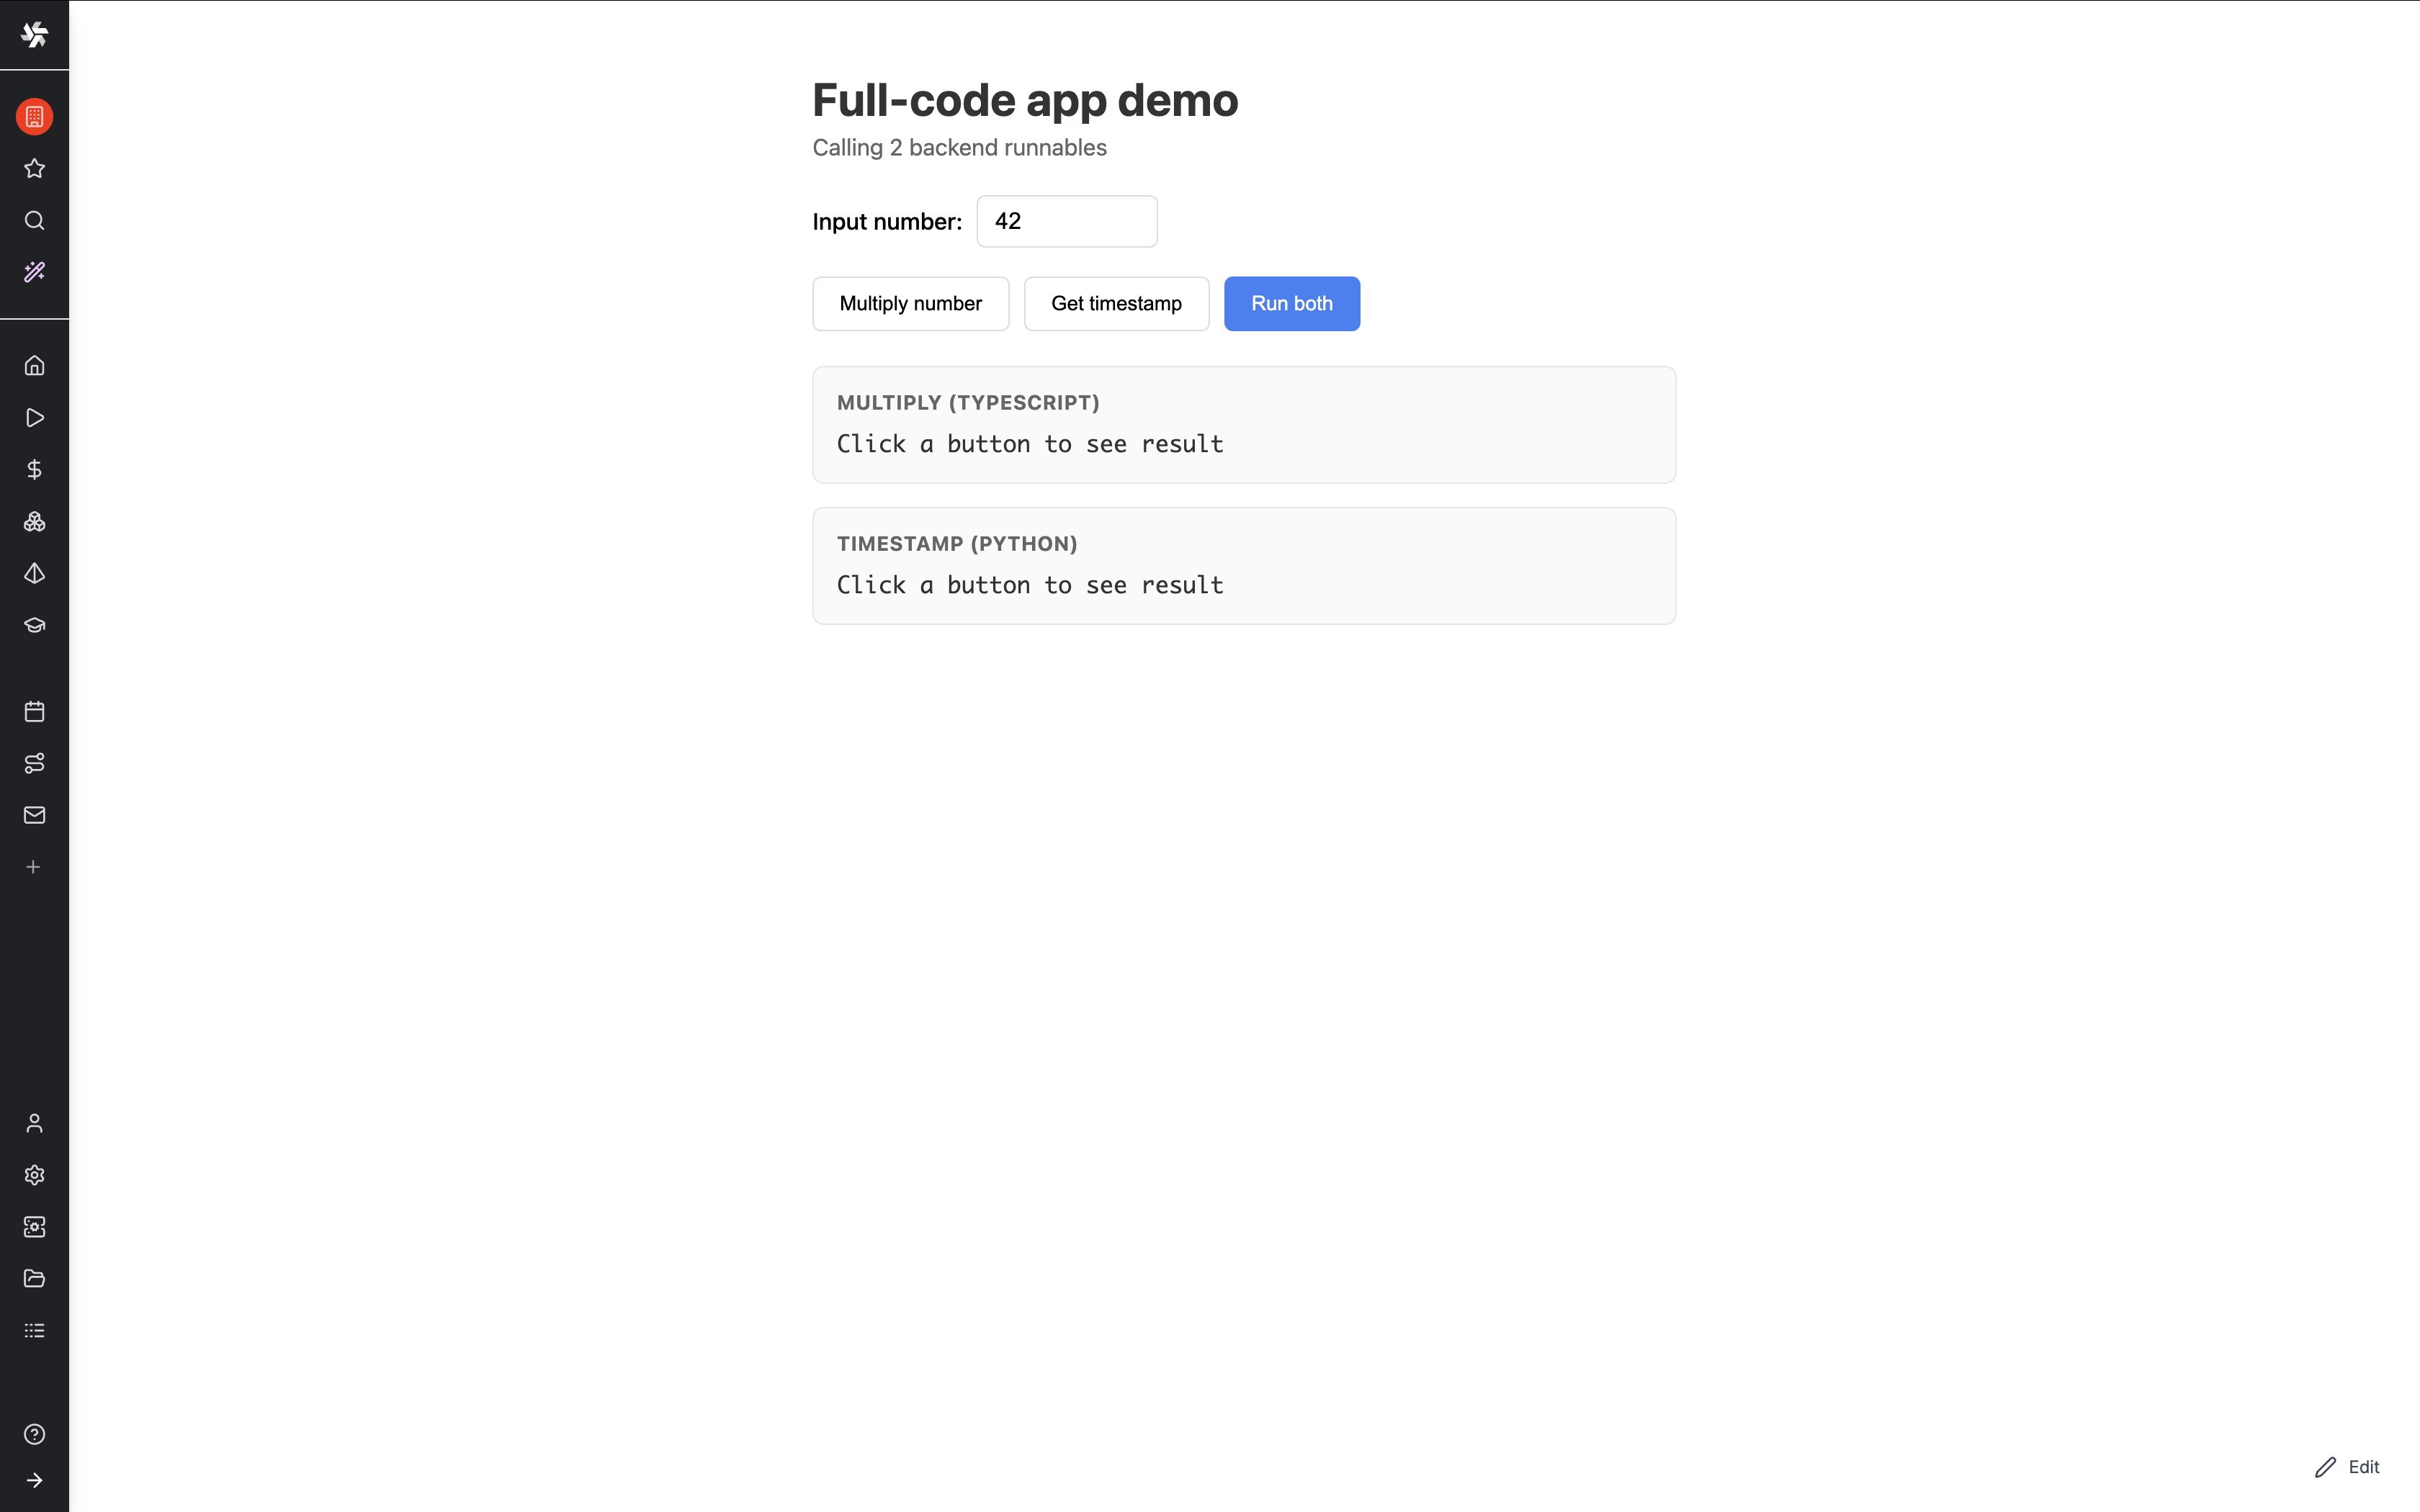Open the user account icon

click(x=35, y=1123)
